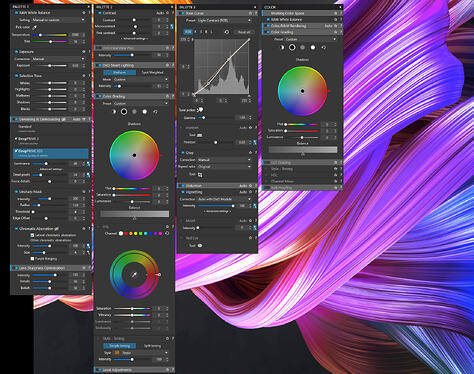
Task: Open Exposure Correction dropdown
Action: 58,59
